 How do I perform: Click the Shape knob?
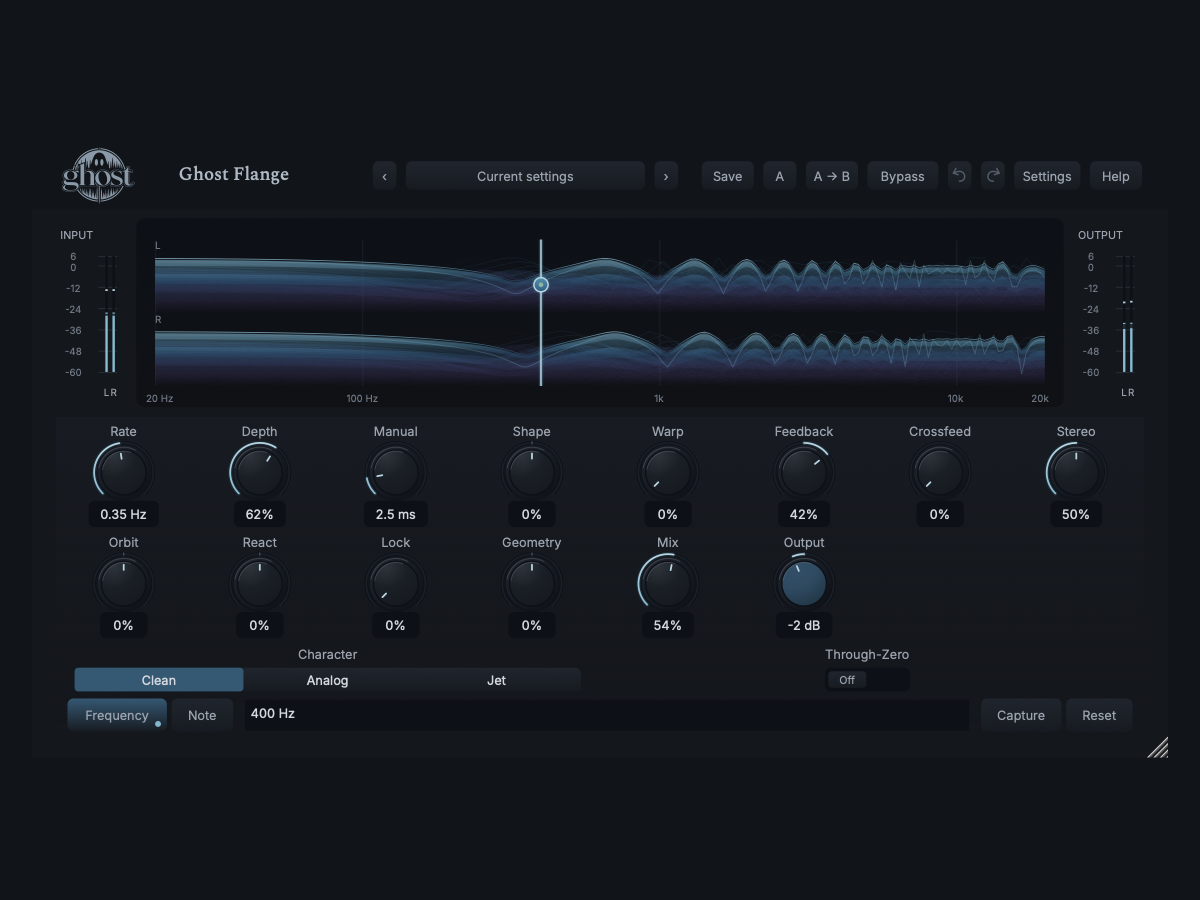coord(531,472)
